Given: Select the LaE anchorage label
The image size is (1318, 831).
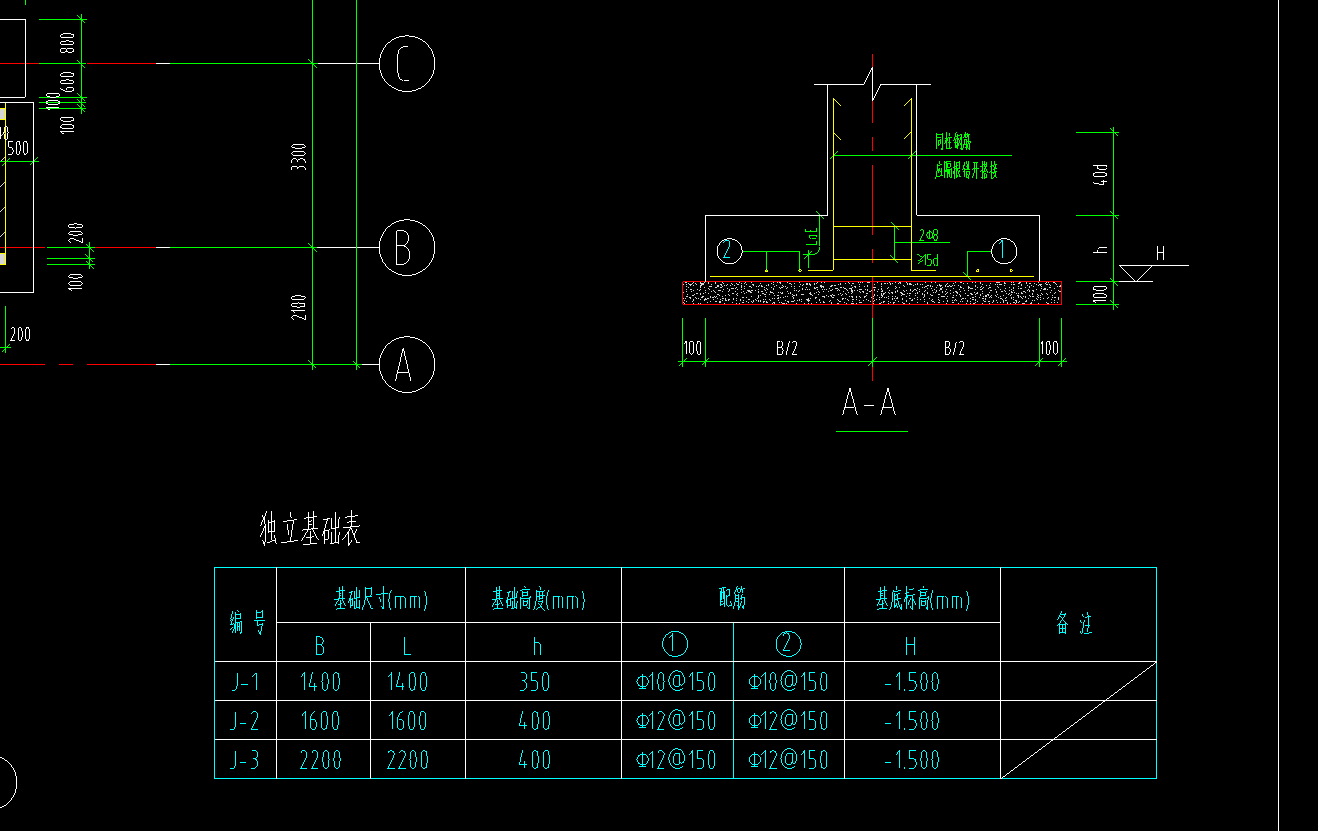Looking at the screenshot, I should (x=813, y=238).
